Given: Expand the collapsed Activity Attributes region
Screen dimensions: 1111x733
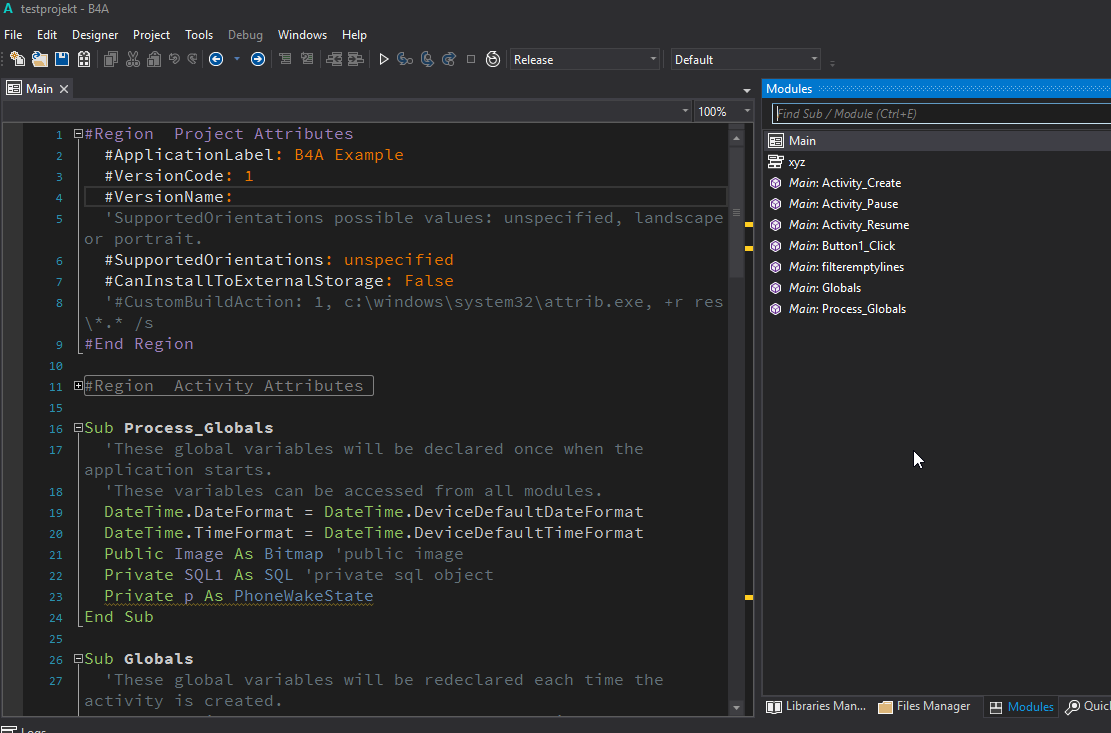Looking at the screenshot, I should pyautogui.click(x=78, y=386).
